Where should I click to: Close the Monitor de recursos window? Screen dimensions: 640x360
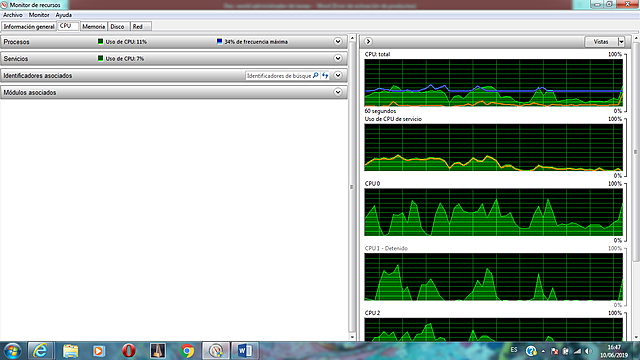[627, 4]
